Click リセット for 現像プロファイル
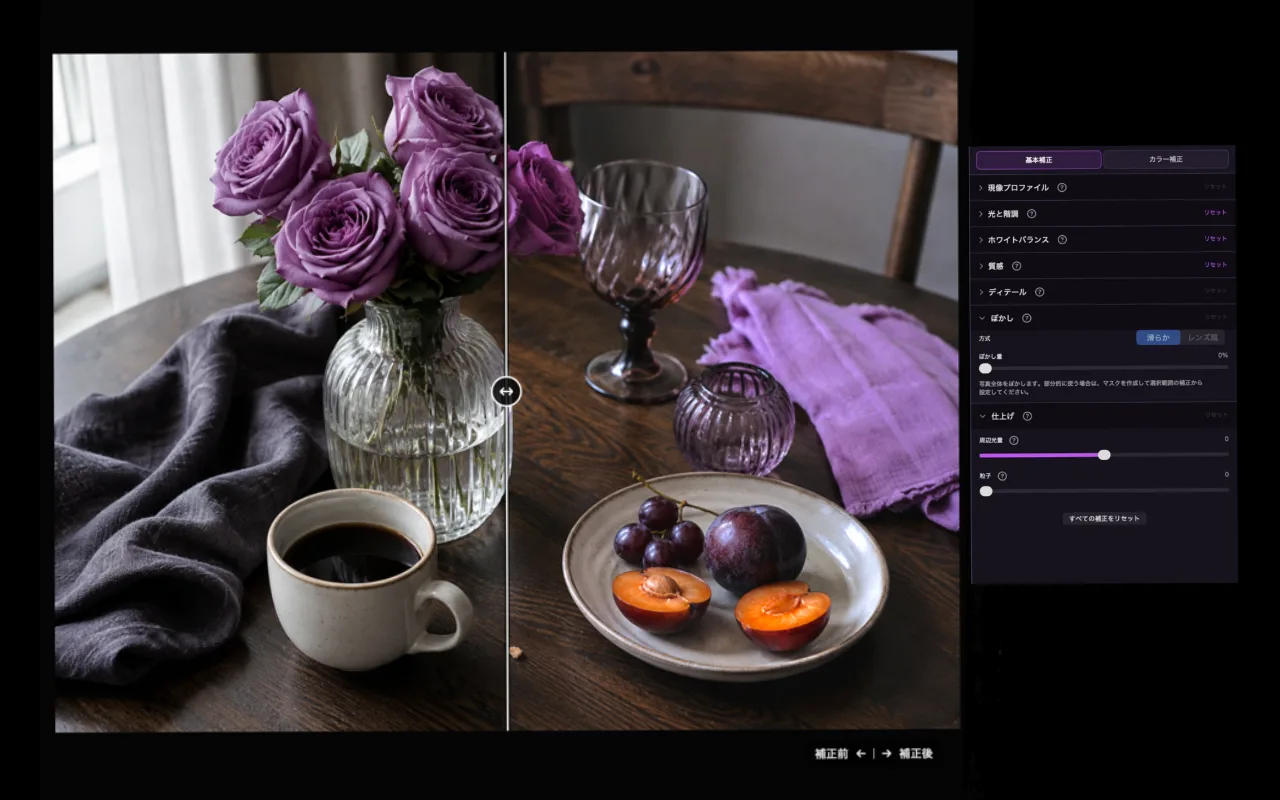The width and height of the screenshot is (1280, 800). tap(1215, 187)
